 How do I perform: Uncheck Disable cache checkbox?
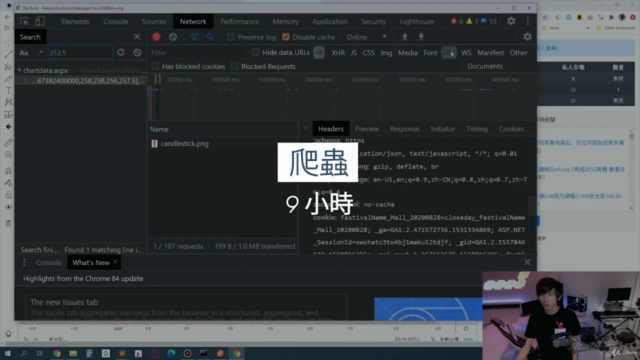pyautogui.click(x=286, y=37)
